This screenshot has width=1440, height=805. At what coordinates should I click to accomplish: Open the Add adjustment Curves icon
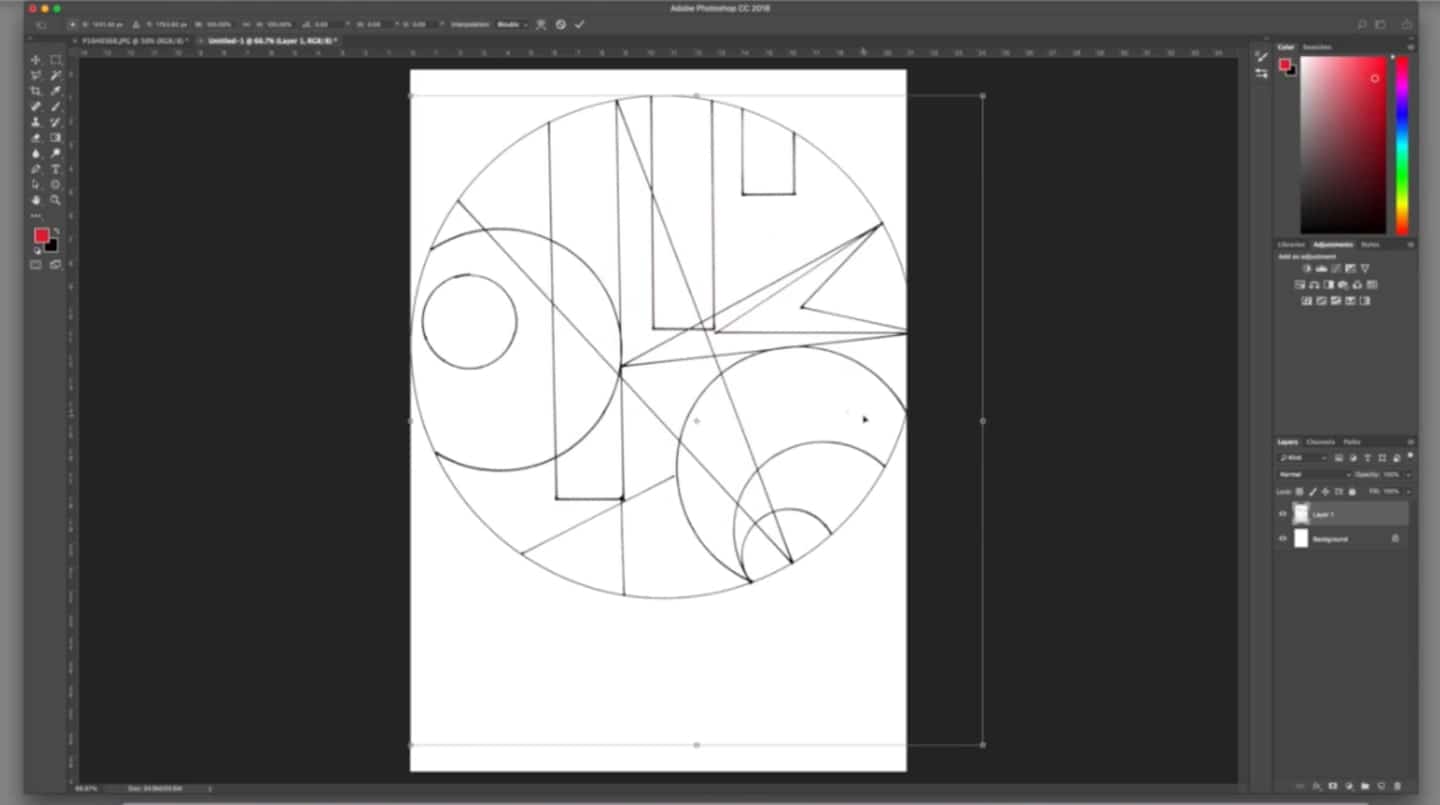1334,268
